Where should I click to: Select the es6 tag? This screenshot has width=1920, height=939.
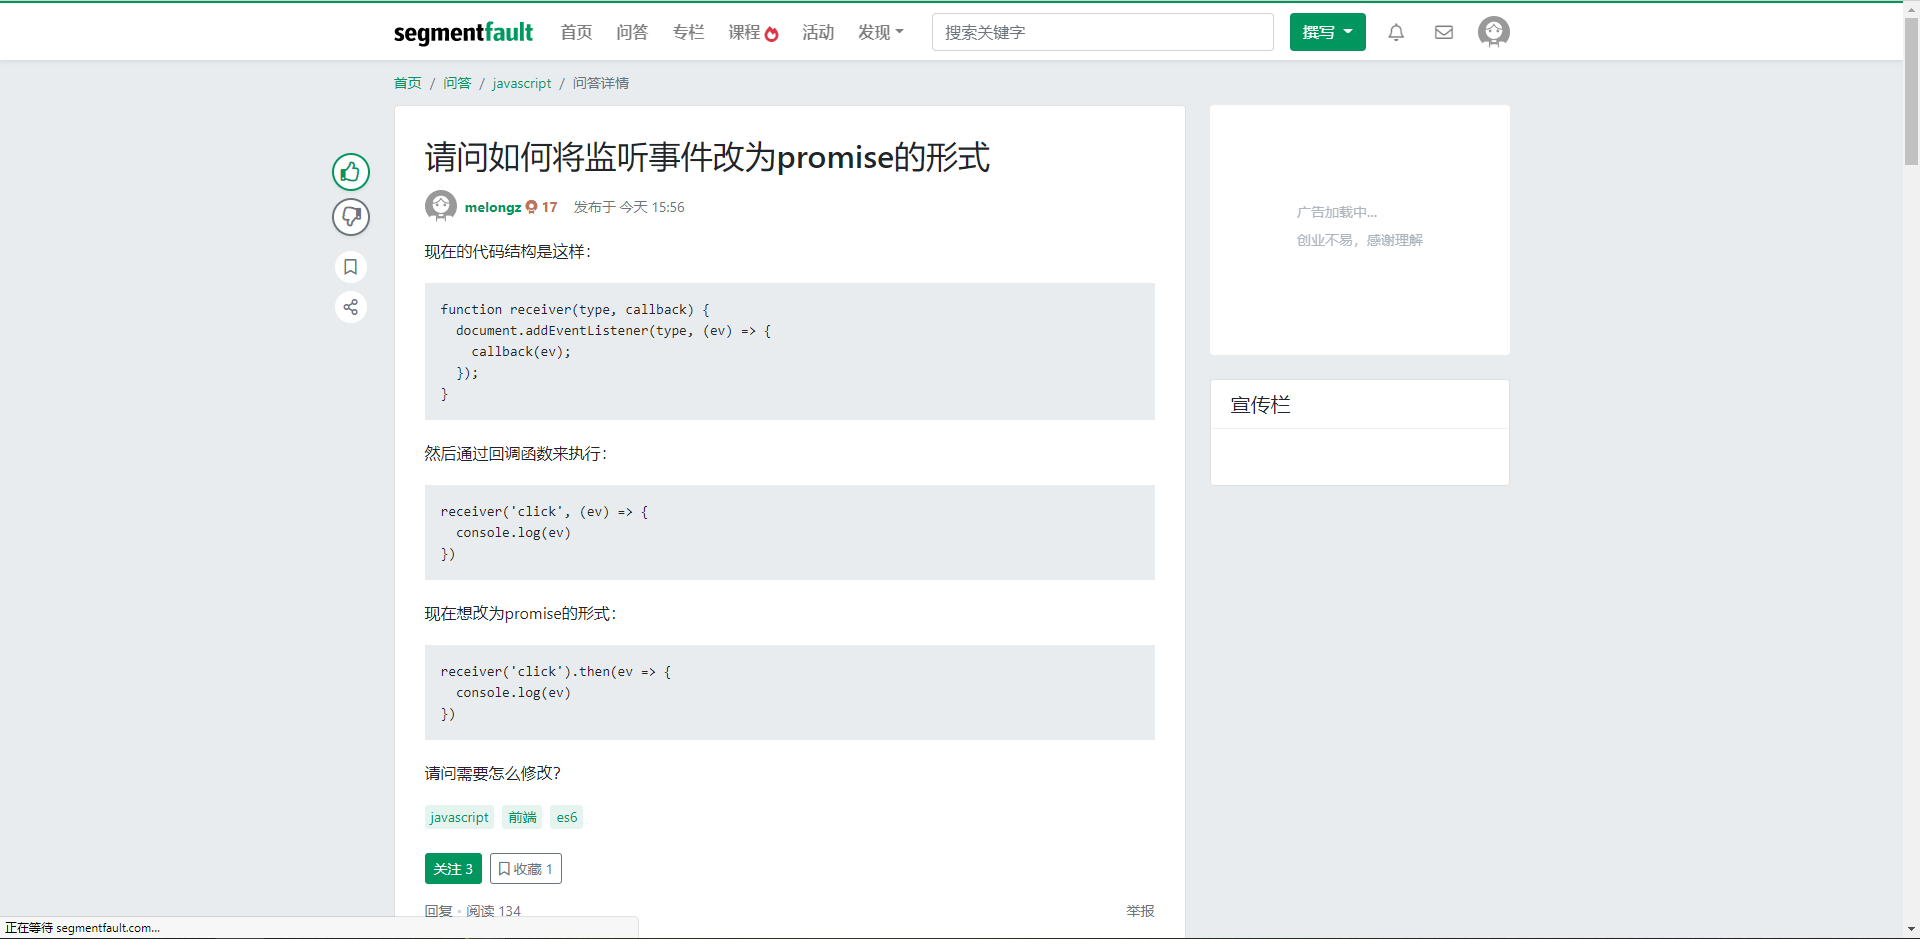coord(567,817)
